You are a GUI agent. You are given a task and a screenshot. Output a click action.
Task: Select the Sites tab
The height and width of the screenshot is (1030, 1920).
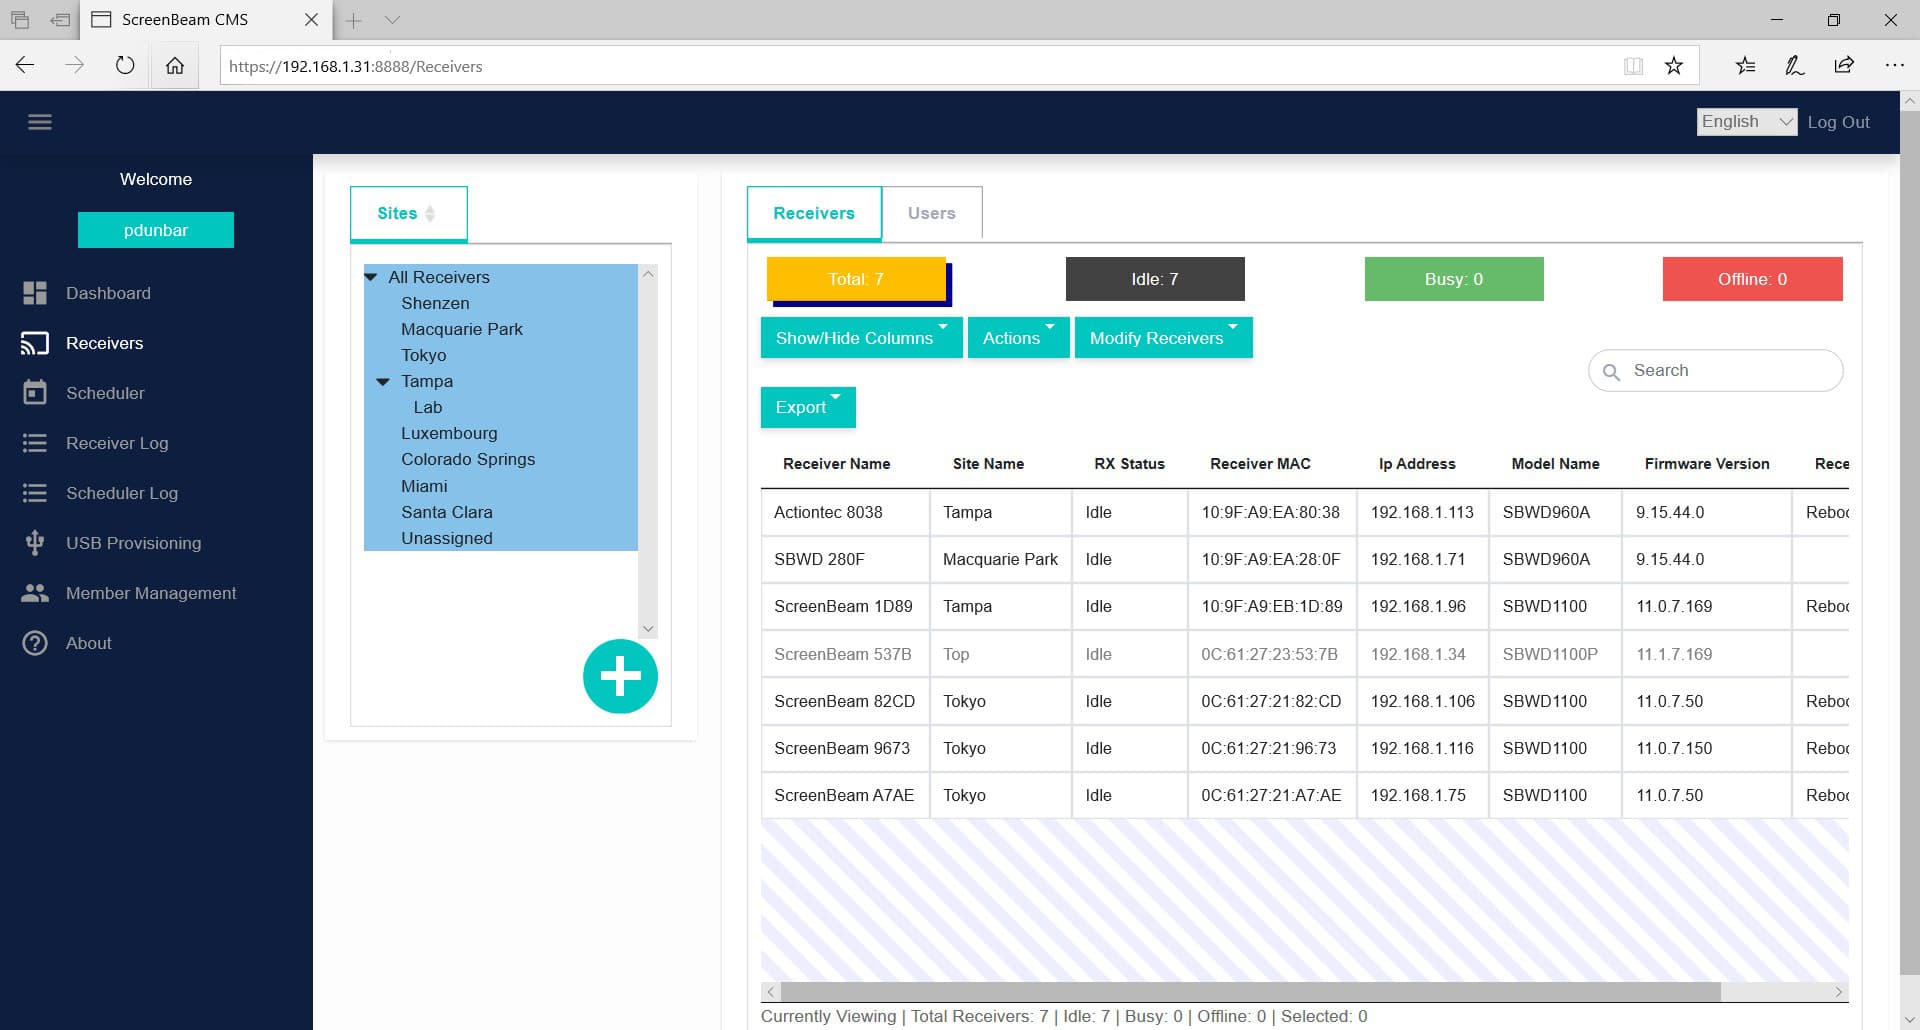pos(407,213)
